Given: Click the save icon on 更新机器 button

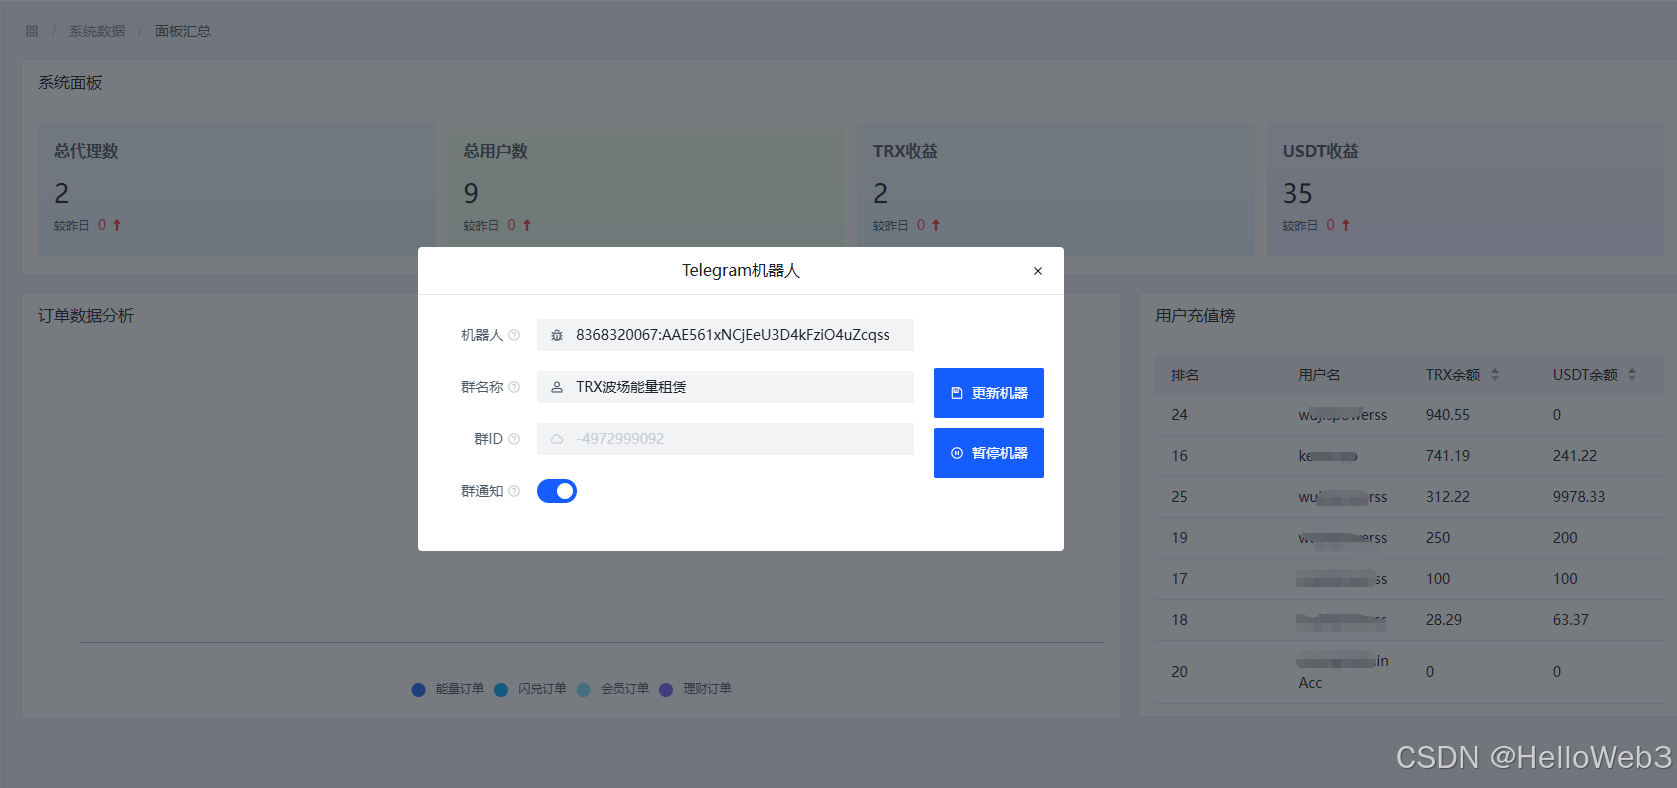Looking at the screenshot, I should (x=957, y=393).
